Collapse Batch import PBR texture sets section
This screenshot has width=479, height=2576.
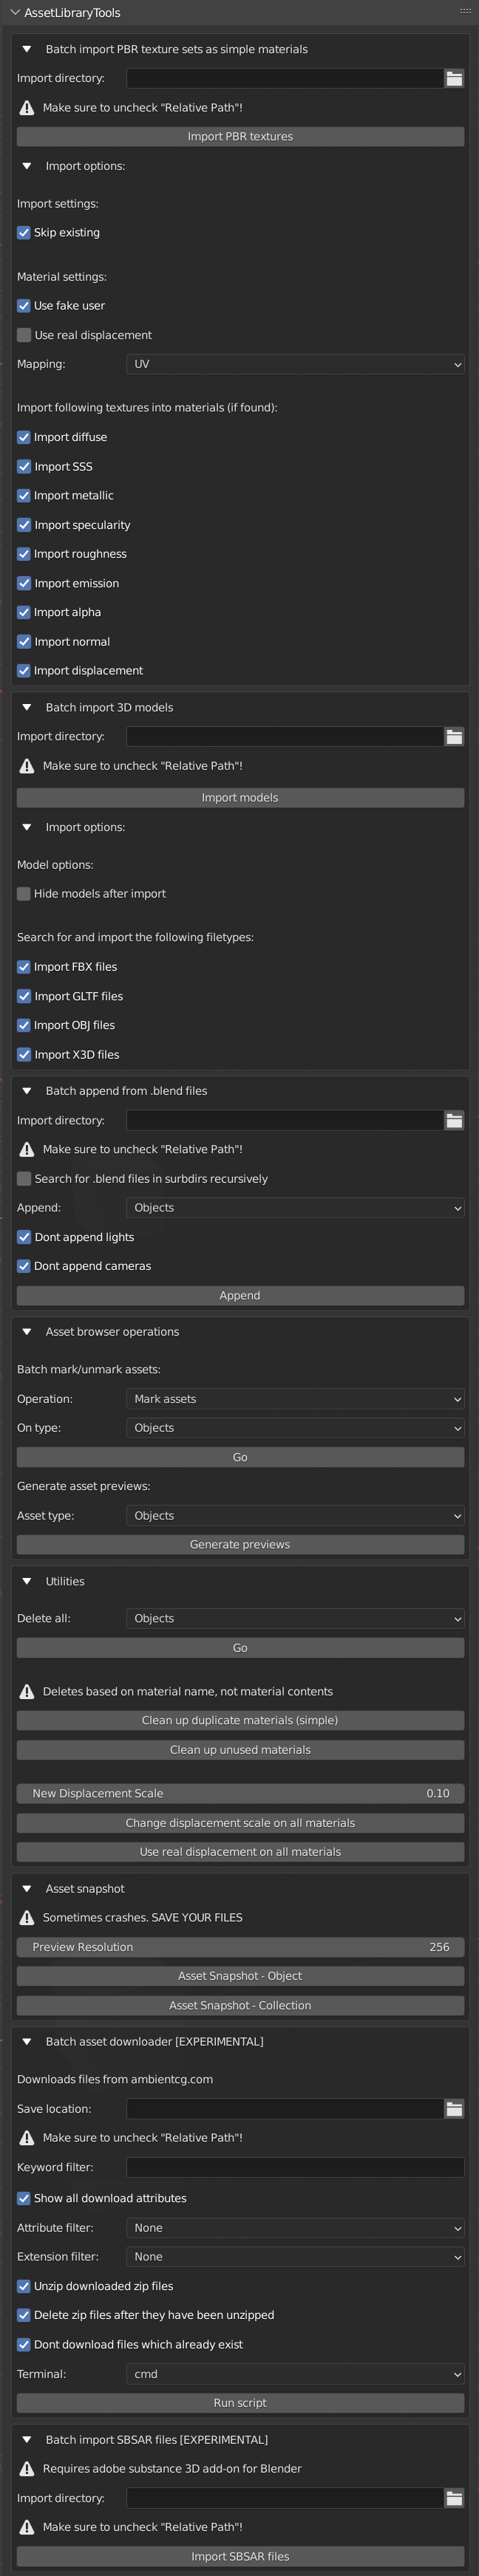click(27, 49)
